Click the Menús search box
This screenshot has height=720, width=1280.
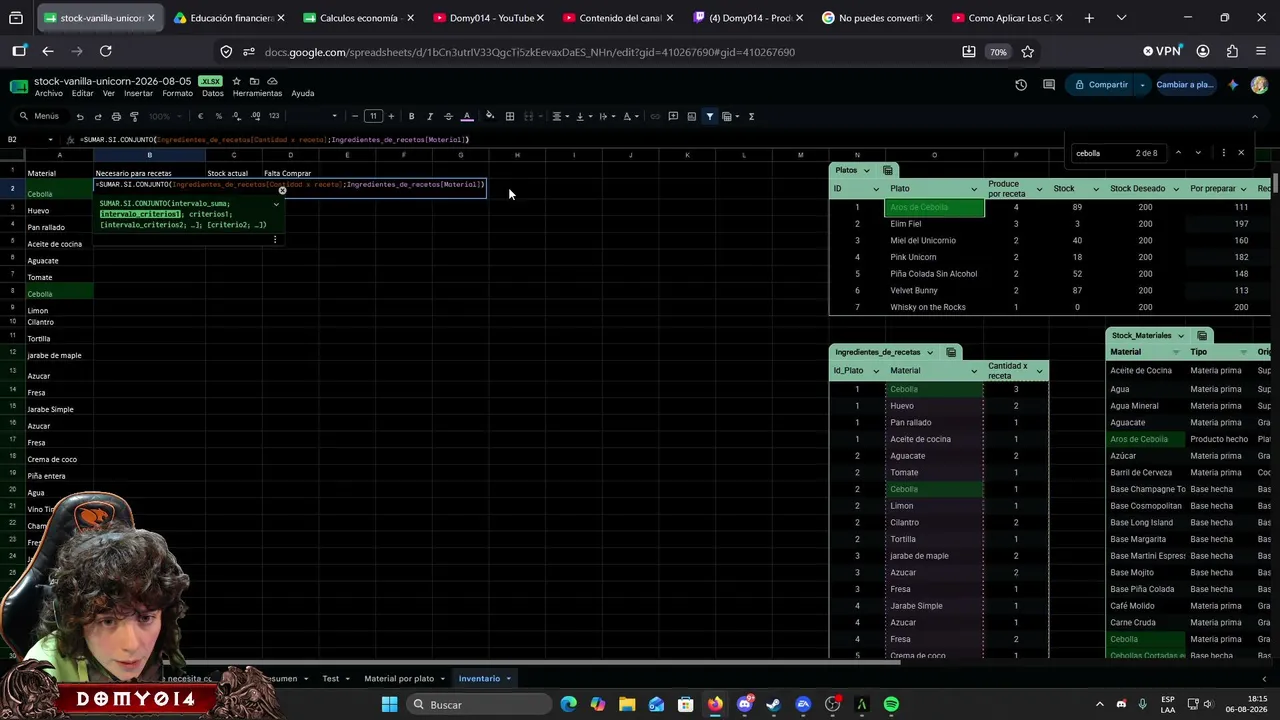click(x=41, y=116)
